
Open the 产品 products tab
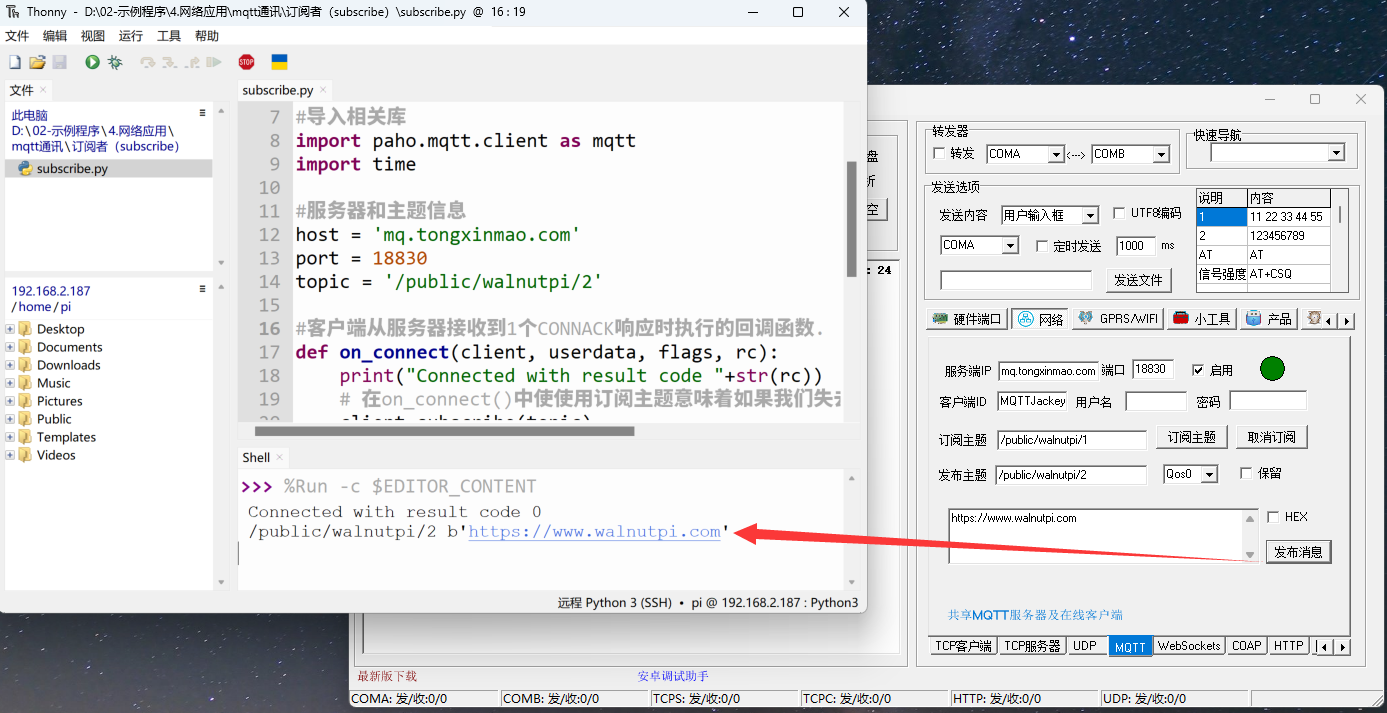[x=1269, y=319]
